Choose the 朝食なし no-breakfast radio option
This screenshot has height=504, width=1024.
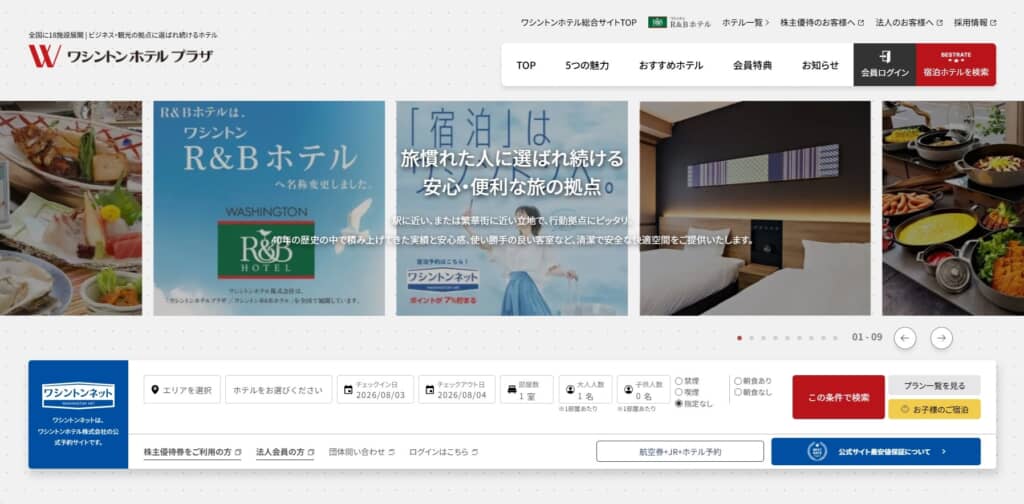[x=738, y=392]
